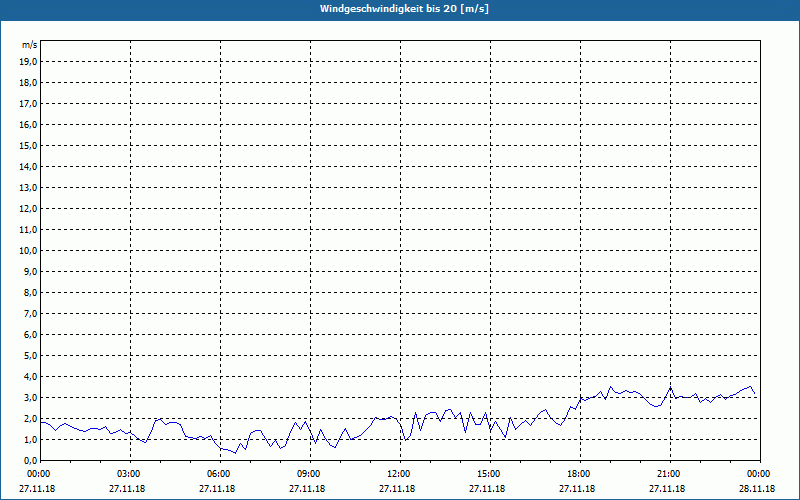Click the 12:00 time axis label
Viewport: 800px width, 500px height.
tap(401, 474)
